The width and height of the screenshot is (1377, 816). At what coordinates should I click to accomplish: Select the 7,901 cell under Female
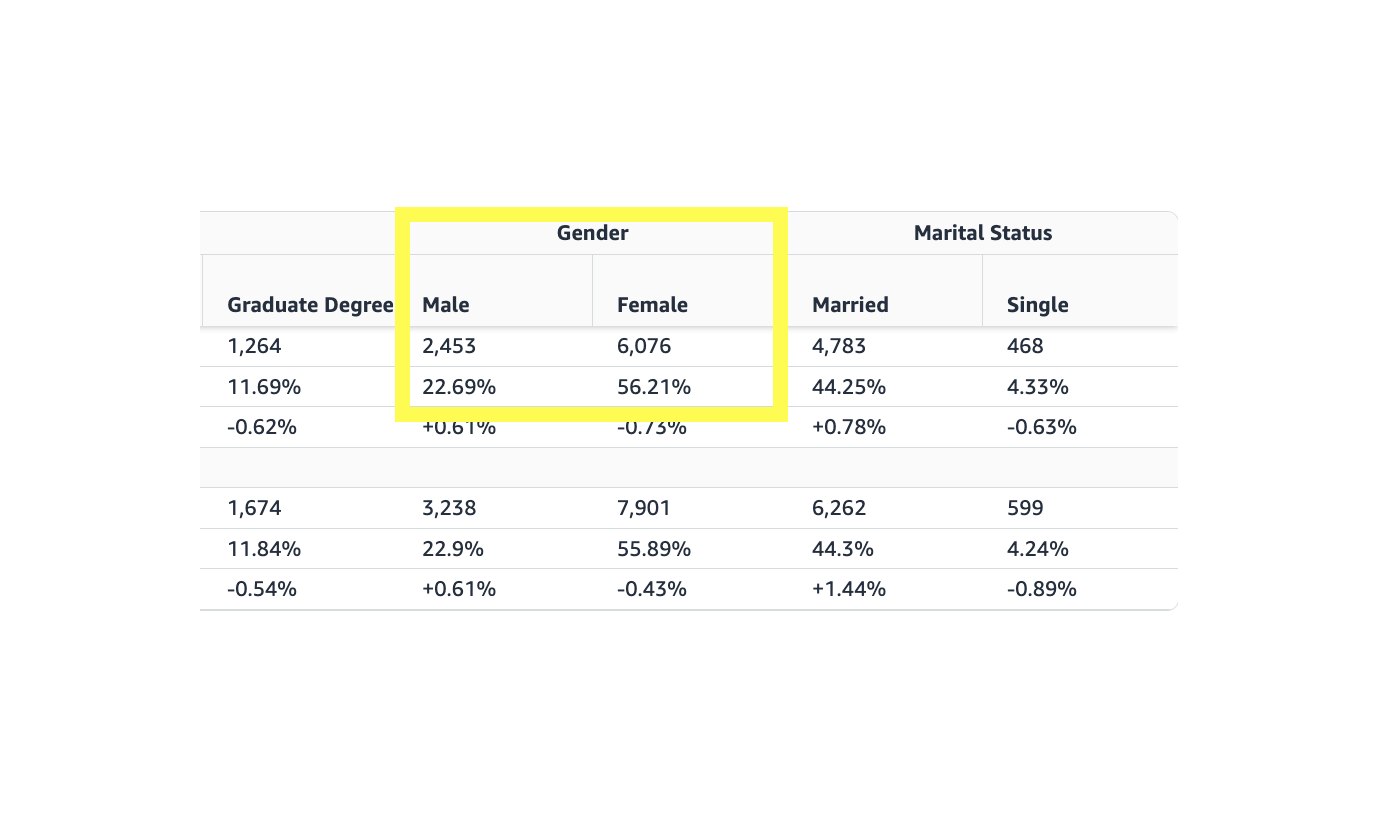644,508
